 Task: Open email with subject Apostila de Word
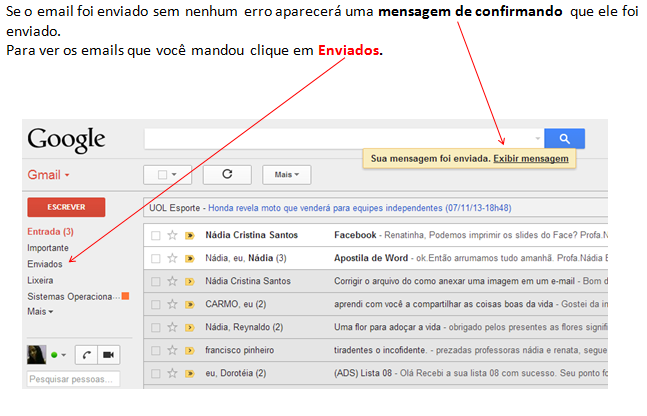tap(371, 258)
